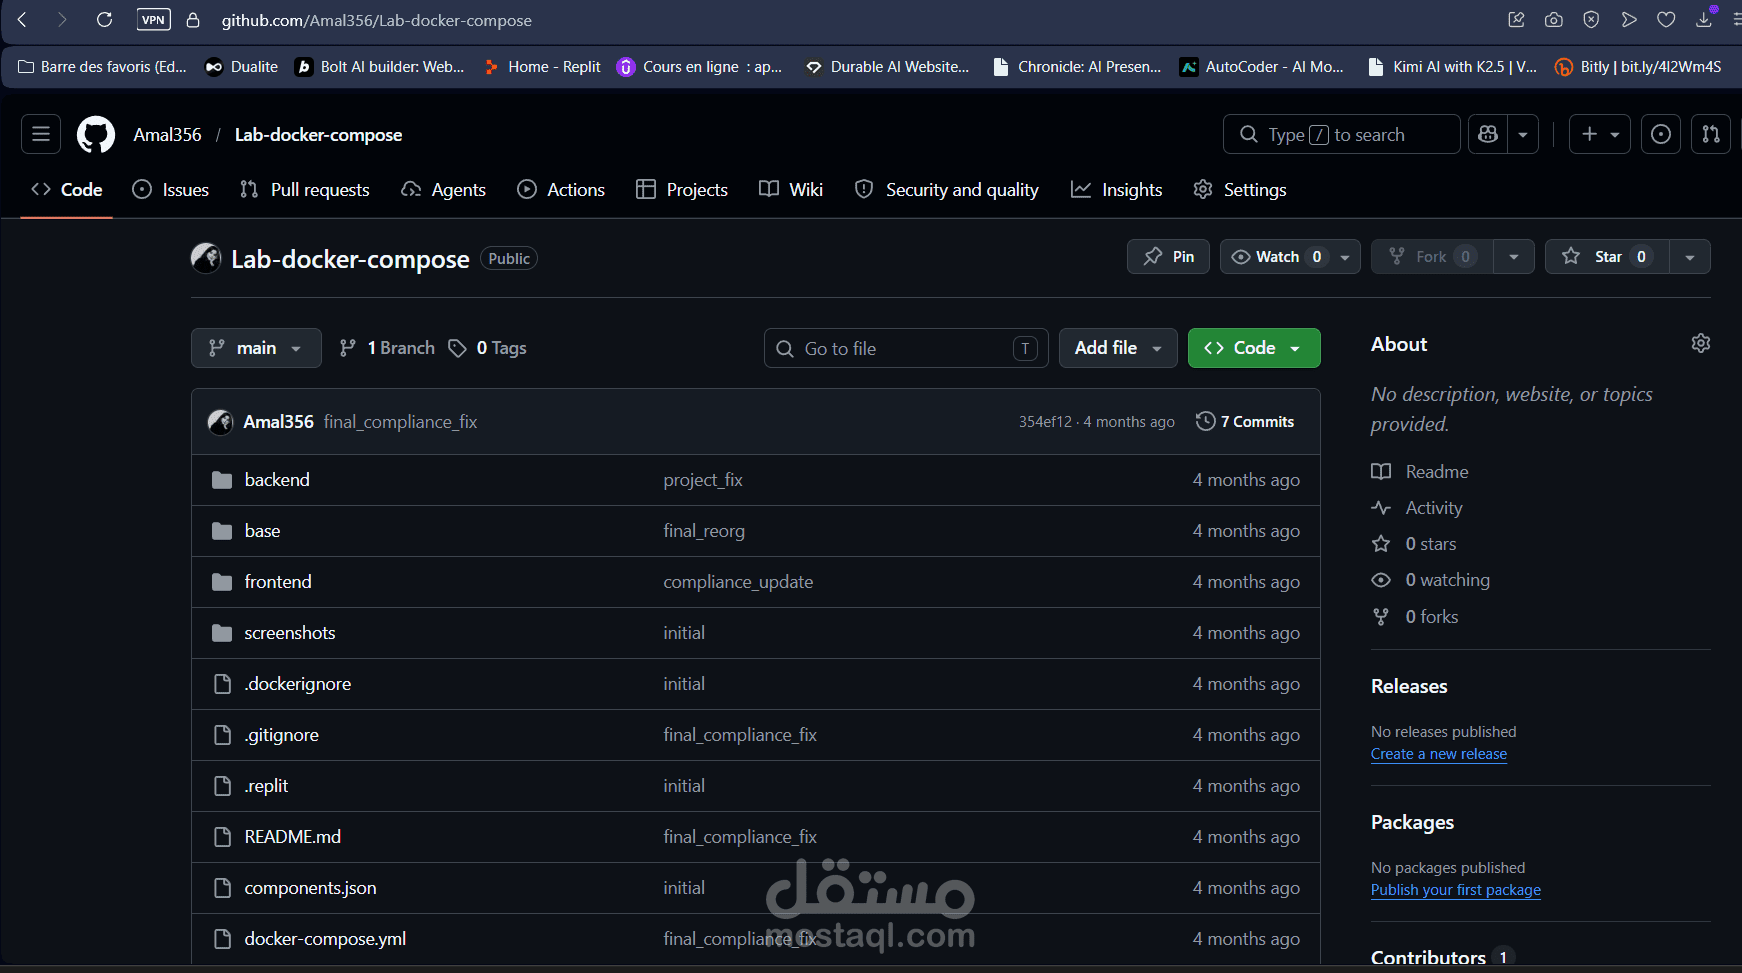Screen dimensions: 1742x973
Task: Expand the Copilot dropdown arrow
Action: 1523,134
